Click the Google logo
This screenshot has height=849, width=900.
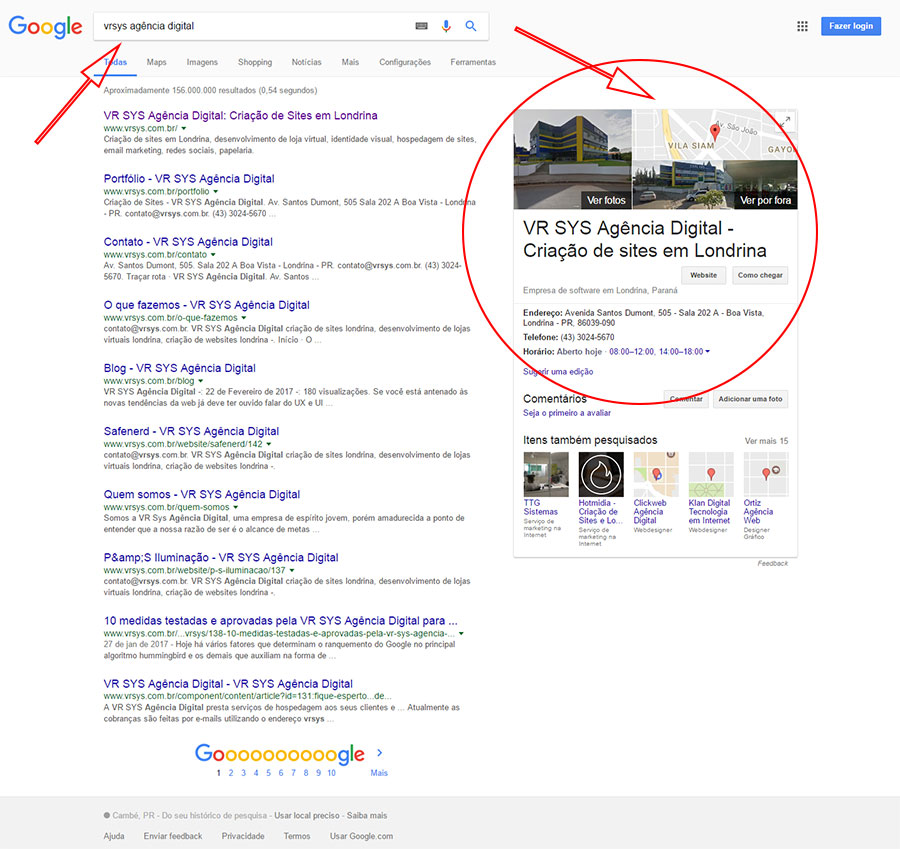[45, 26]
